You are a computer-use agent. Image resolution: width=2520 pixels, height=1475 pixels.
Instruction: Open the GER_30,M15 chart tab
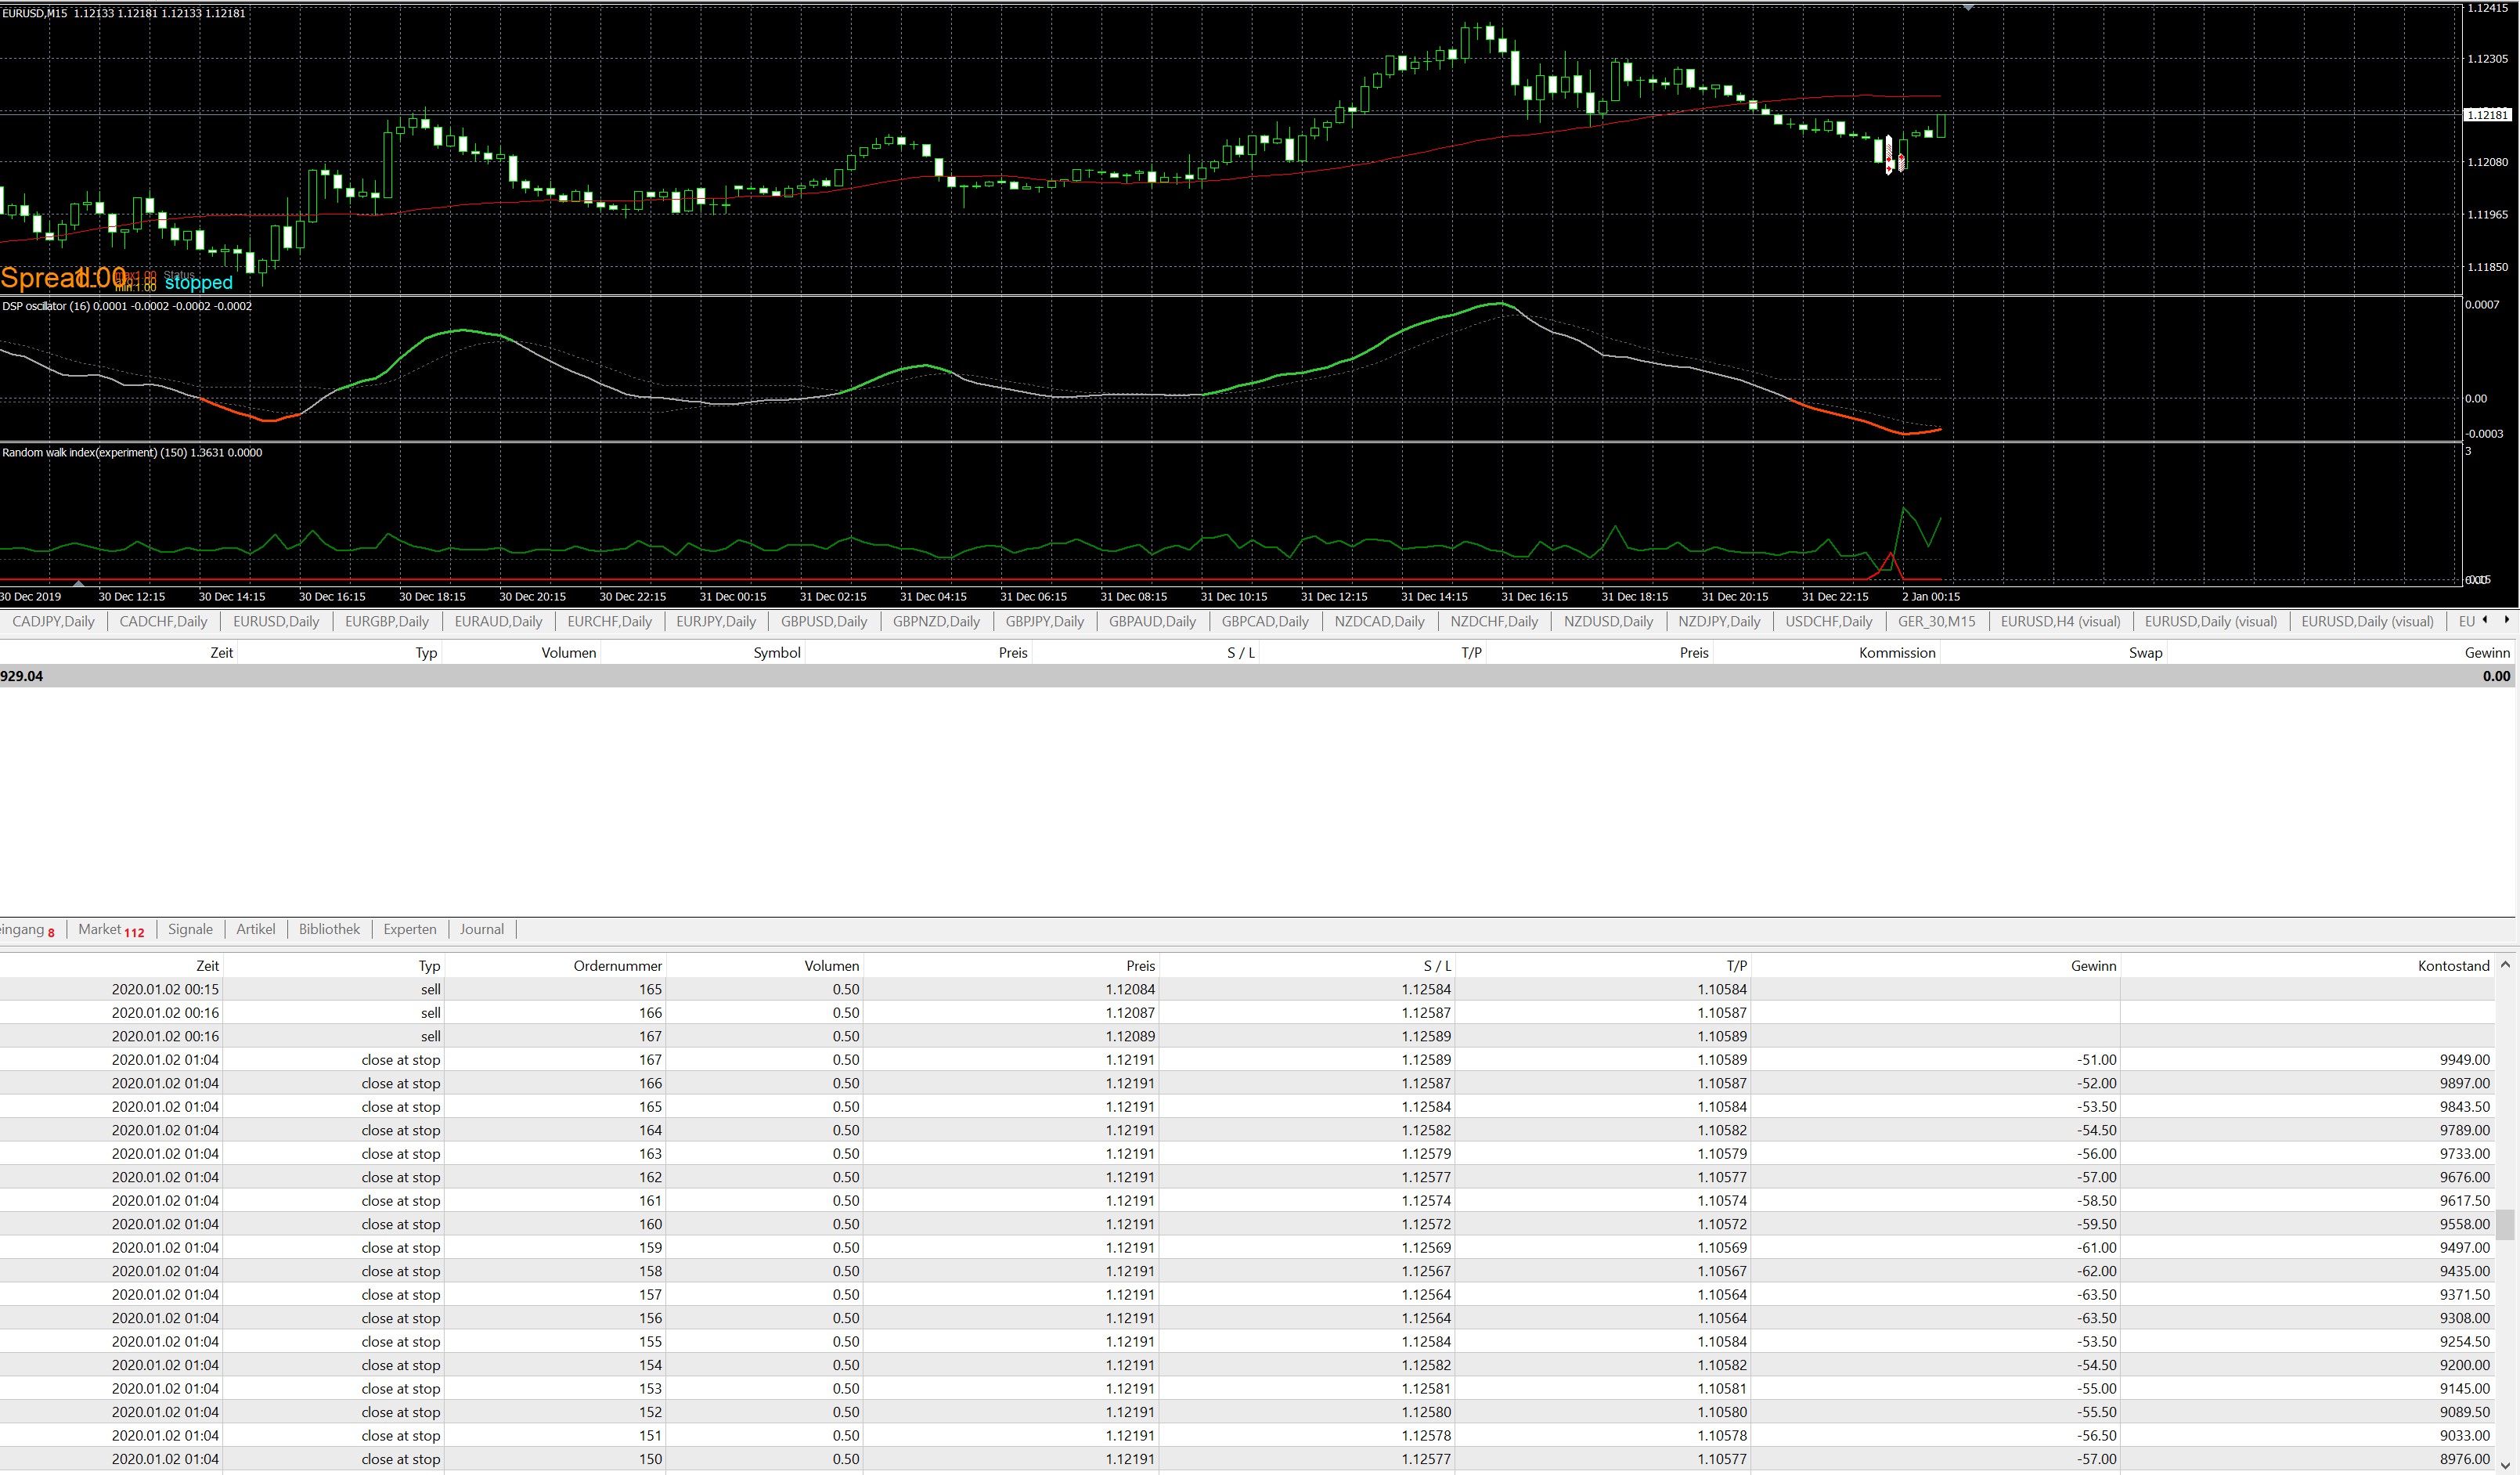pyautogui.click(x=1937, y=621)
